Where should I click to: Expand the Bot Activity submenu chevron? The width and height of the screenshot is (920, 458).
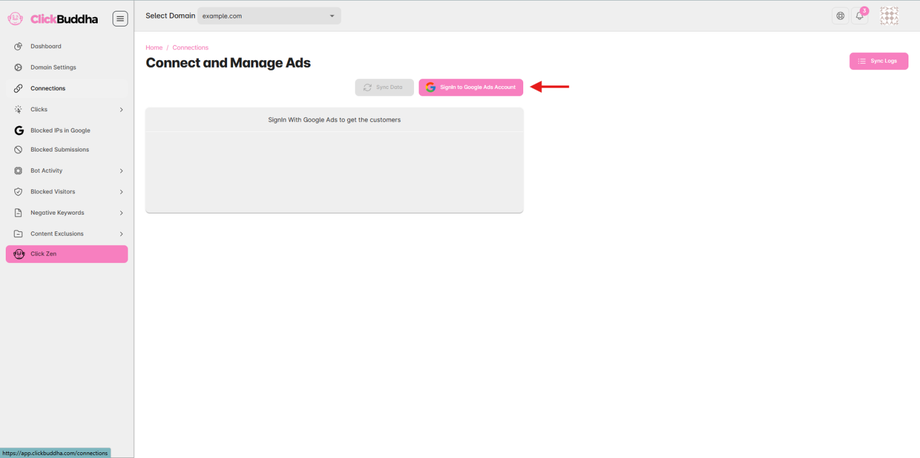[121, 171]
